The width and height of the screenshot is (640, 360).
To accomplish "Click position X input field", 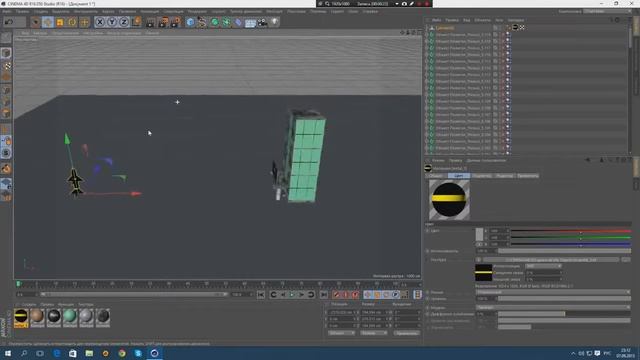I will tap(342, 312).
